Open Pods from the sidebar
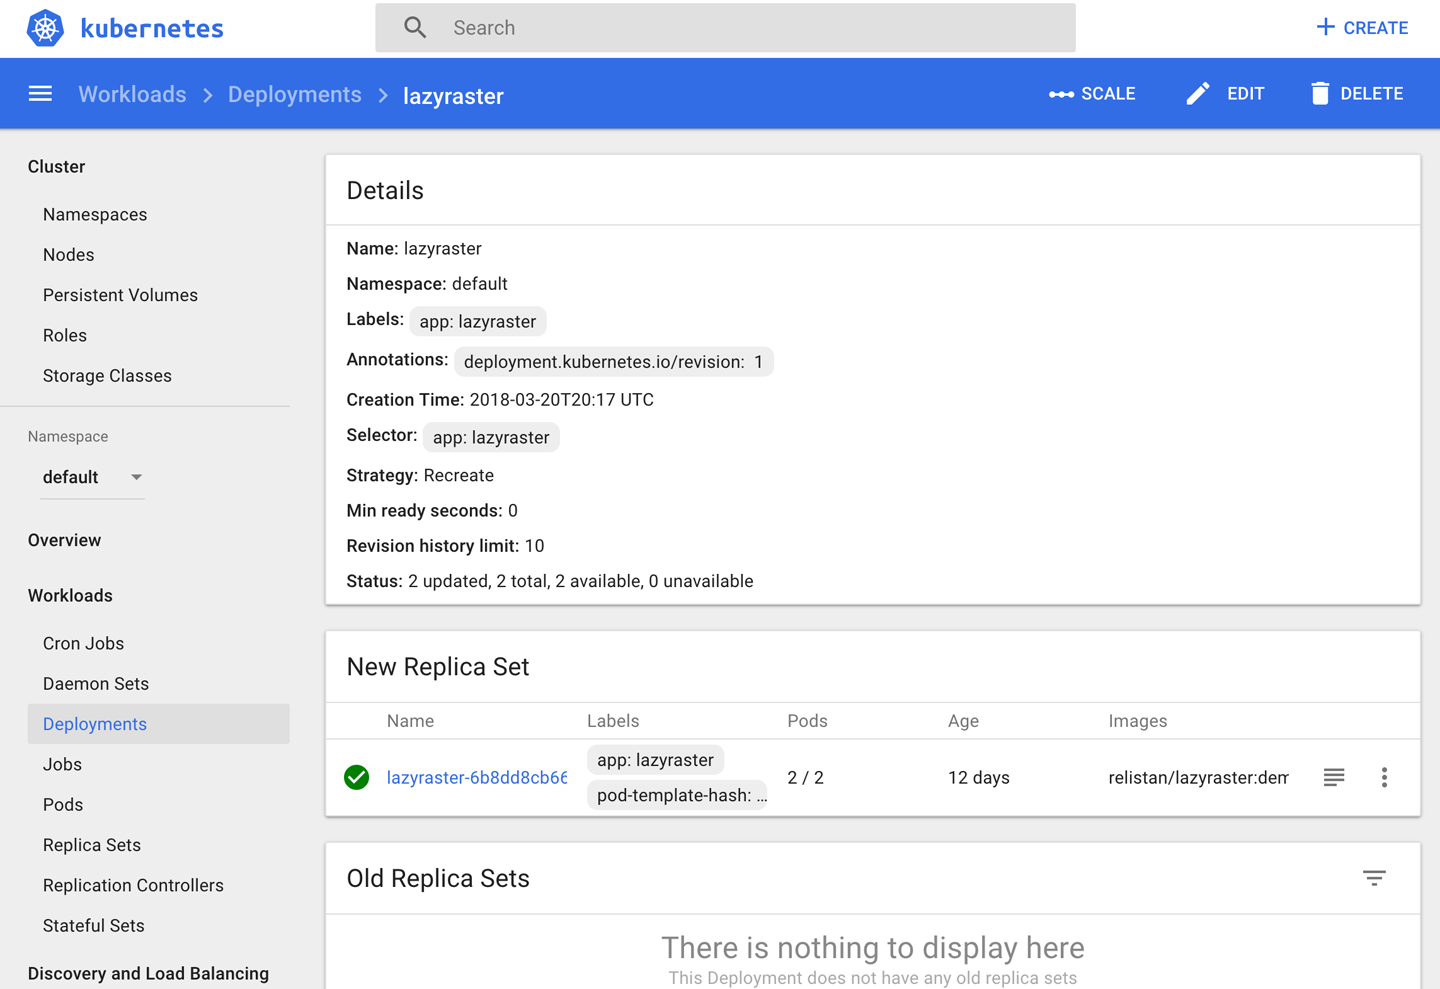 pos(62,804)
